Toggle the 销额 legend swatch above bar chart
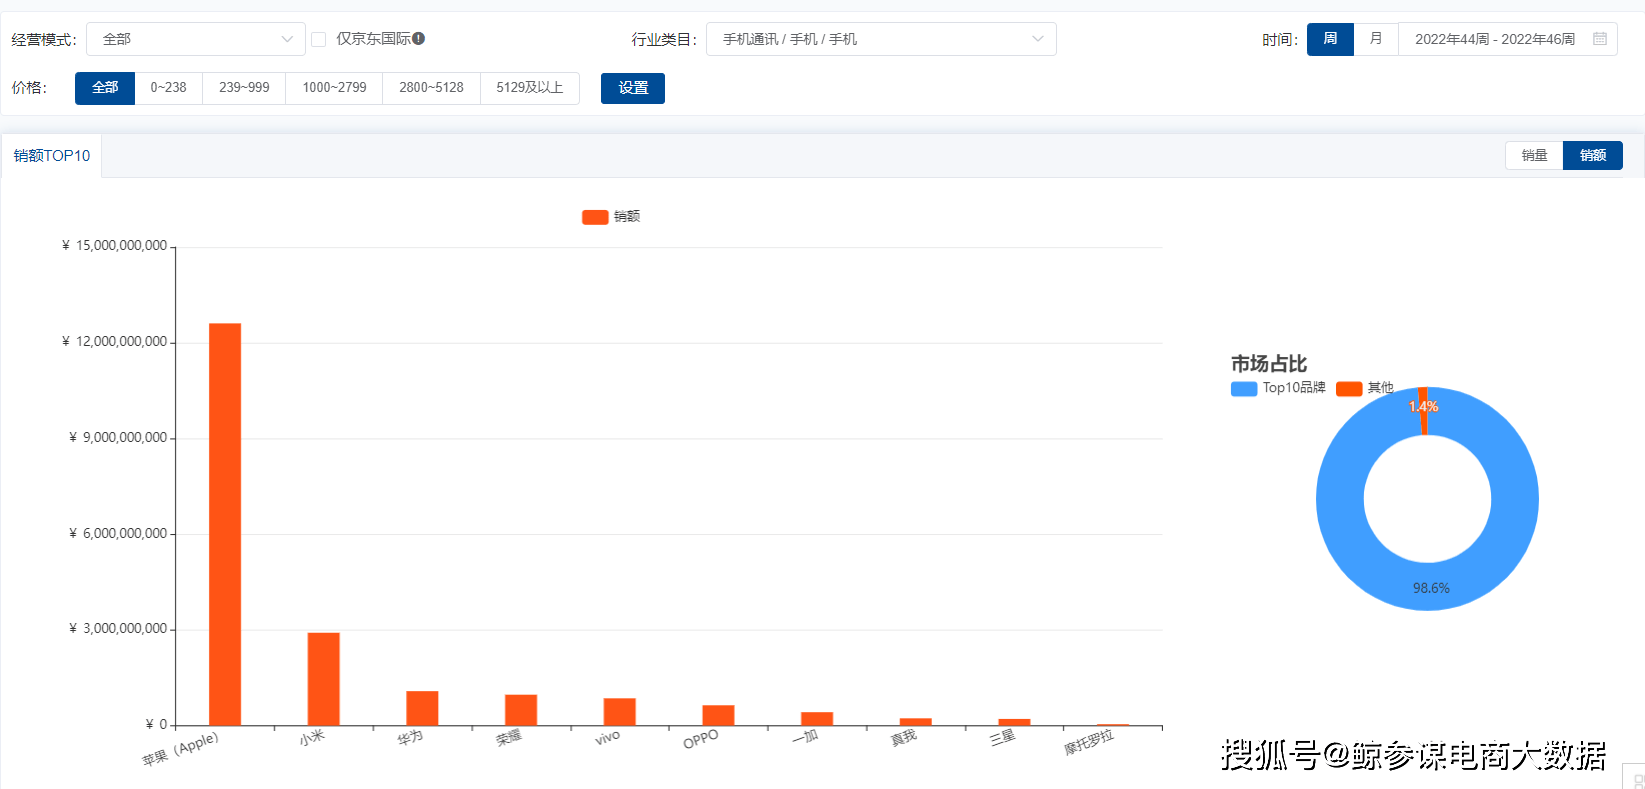The width and height of the screenshot is (1645, 789). [x=595, y=217]
